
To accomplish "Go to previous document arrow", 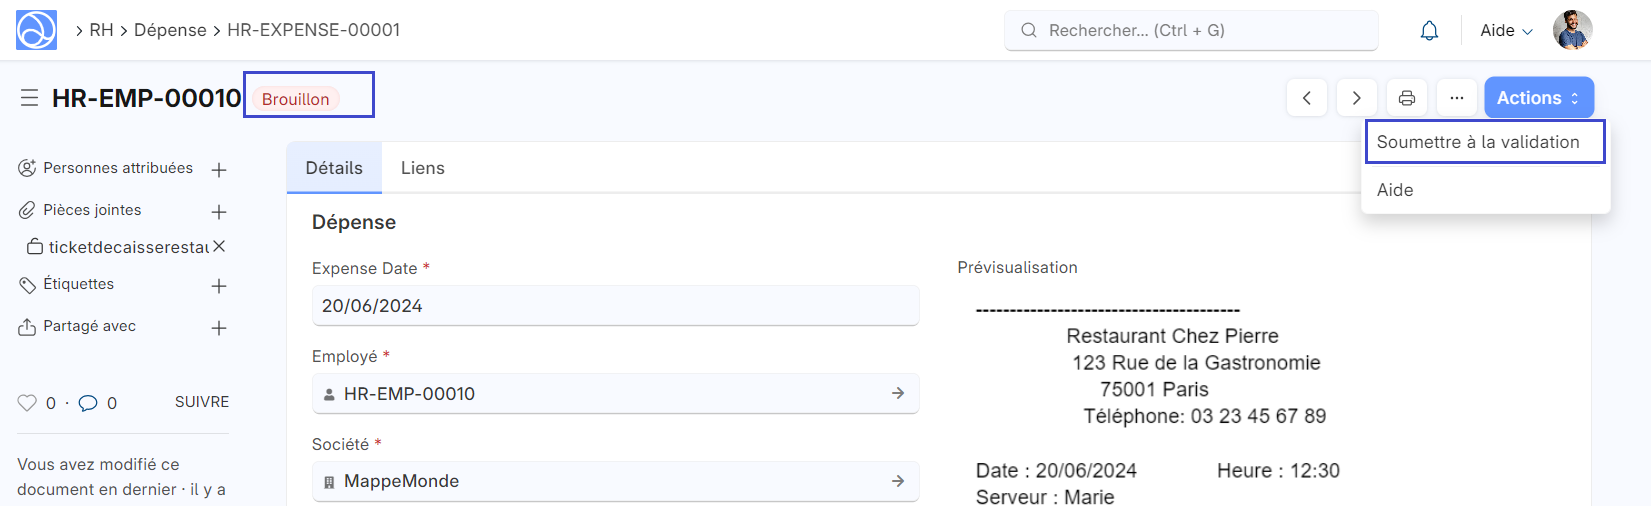I will point(1307,98).
